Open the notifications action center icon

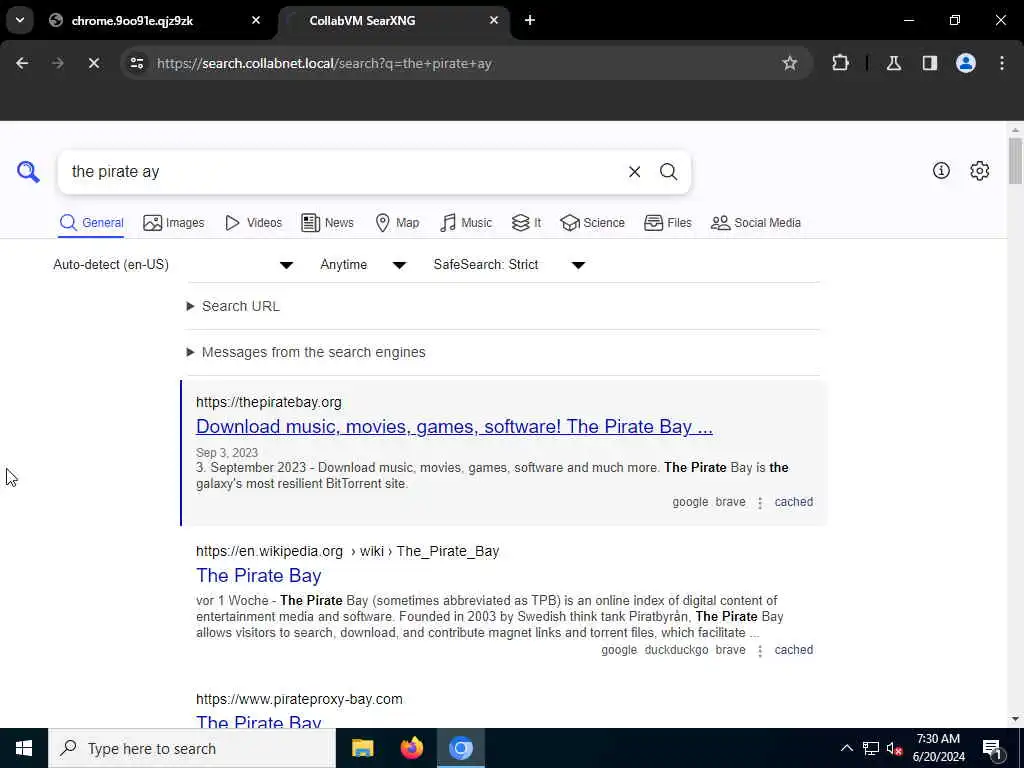(x=992, y=748)
